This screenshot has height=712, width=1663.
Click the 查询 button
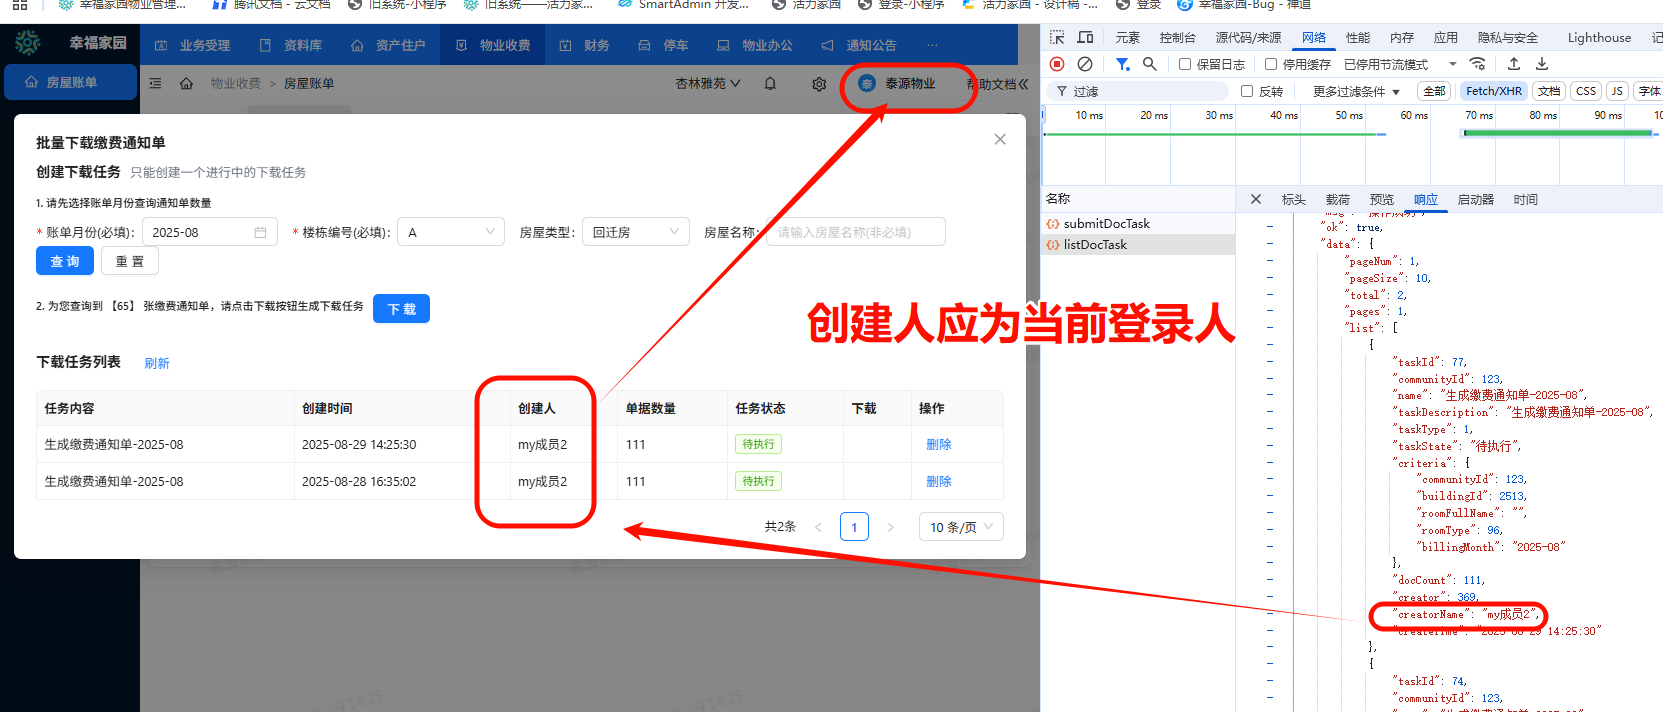pyautogui.click(x=65, y=261)
